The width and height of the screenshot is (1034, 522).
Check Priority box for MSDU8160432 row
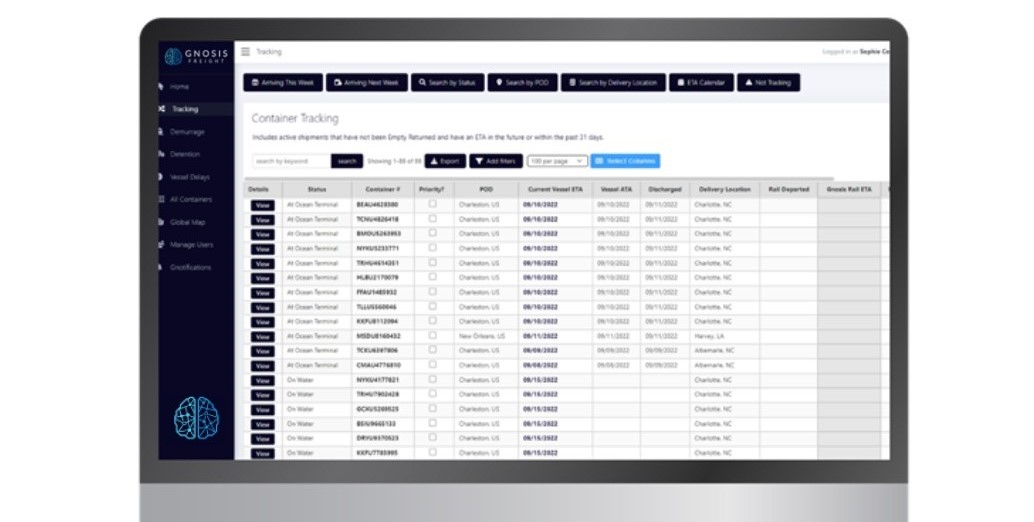pos(432,336)
